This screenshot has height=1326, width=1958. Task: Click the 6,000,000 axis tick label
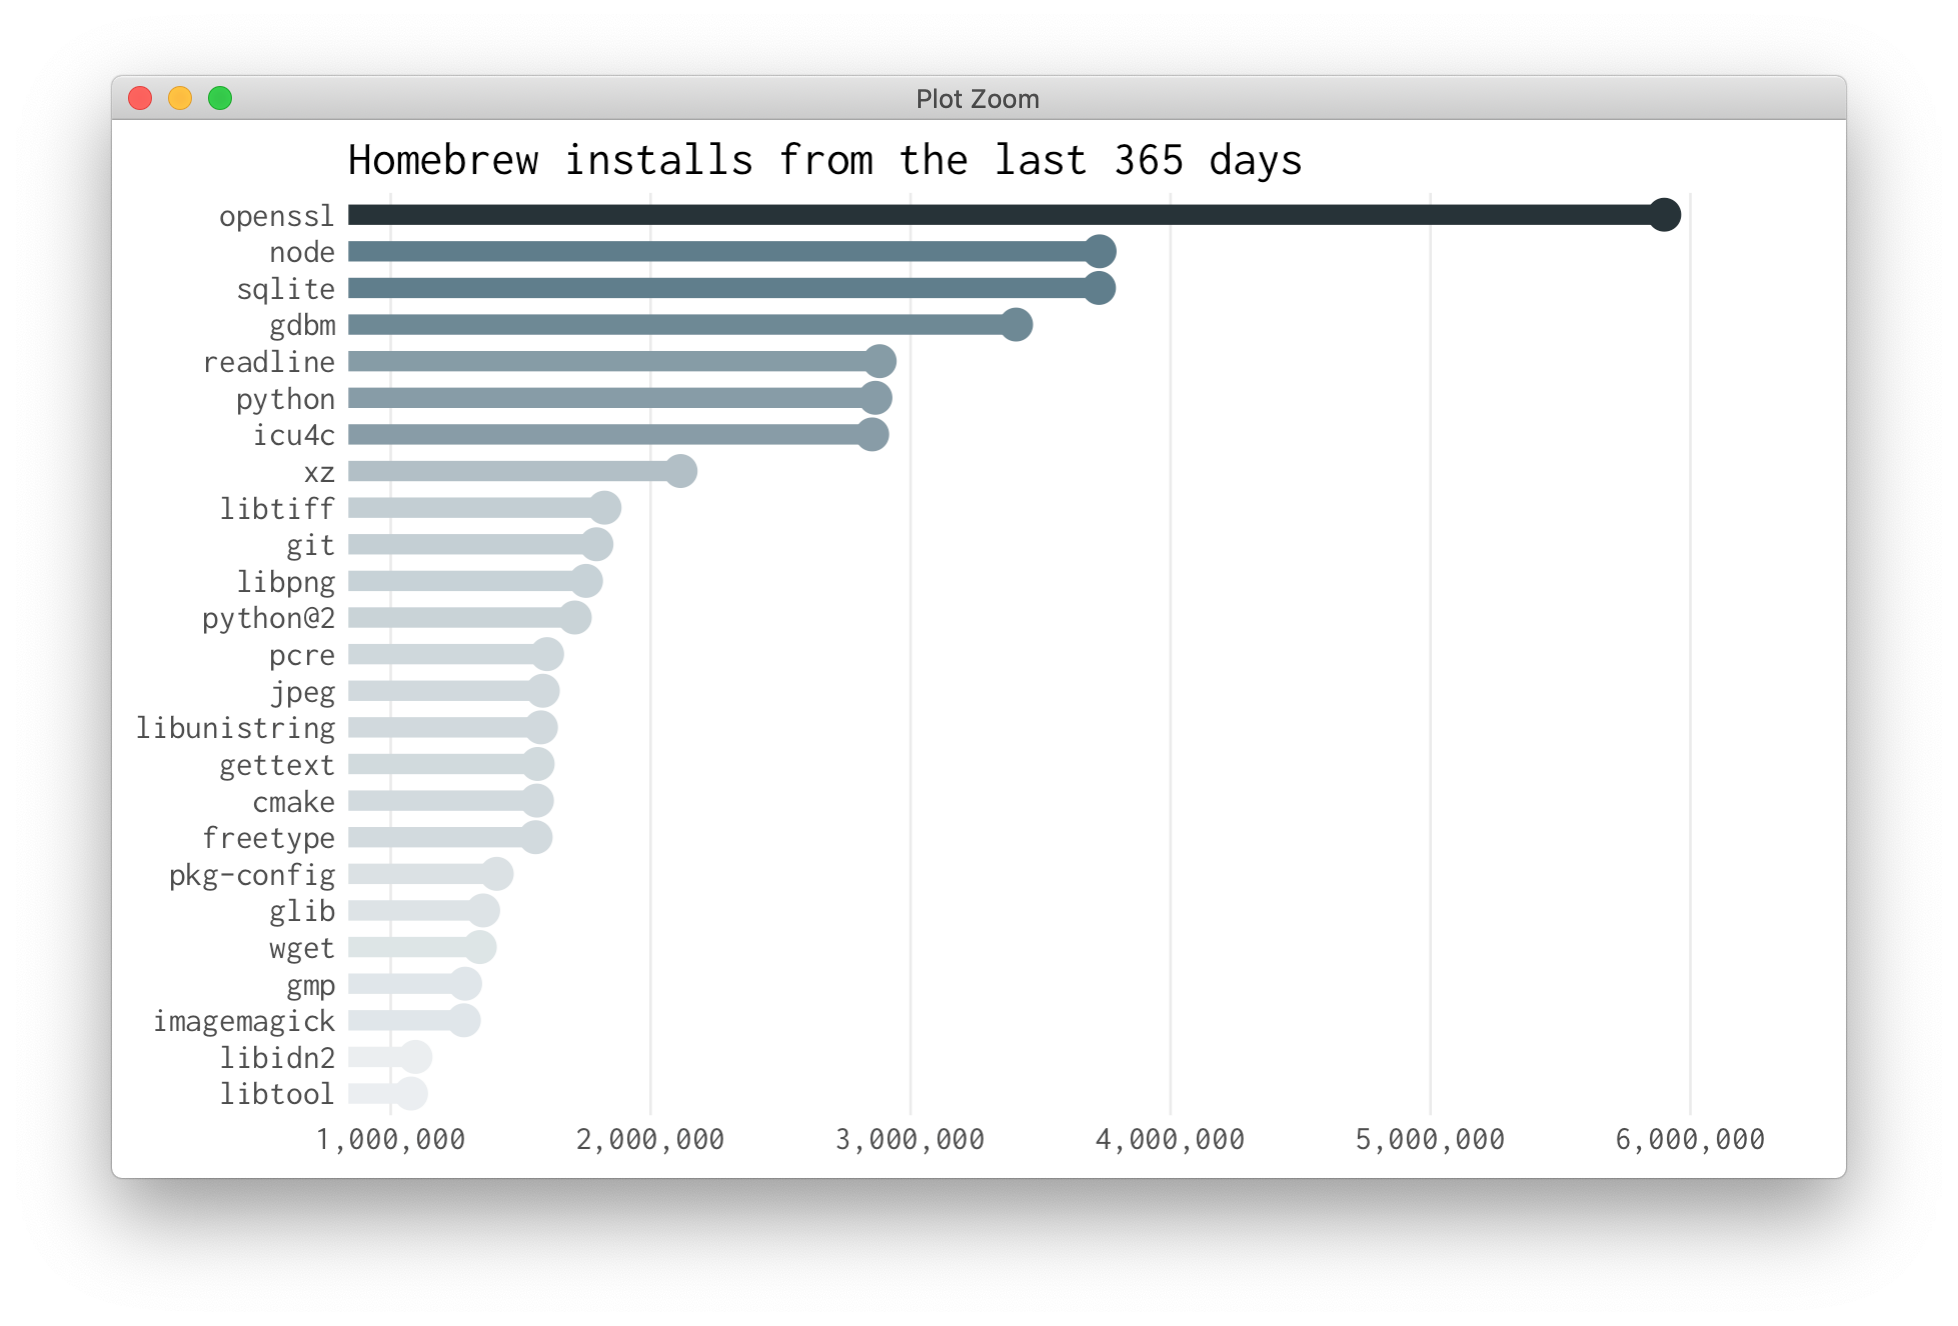click(x=1690, y=1140)
